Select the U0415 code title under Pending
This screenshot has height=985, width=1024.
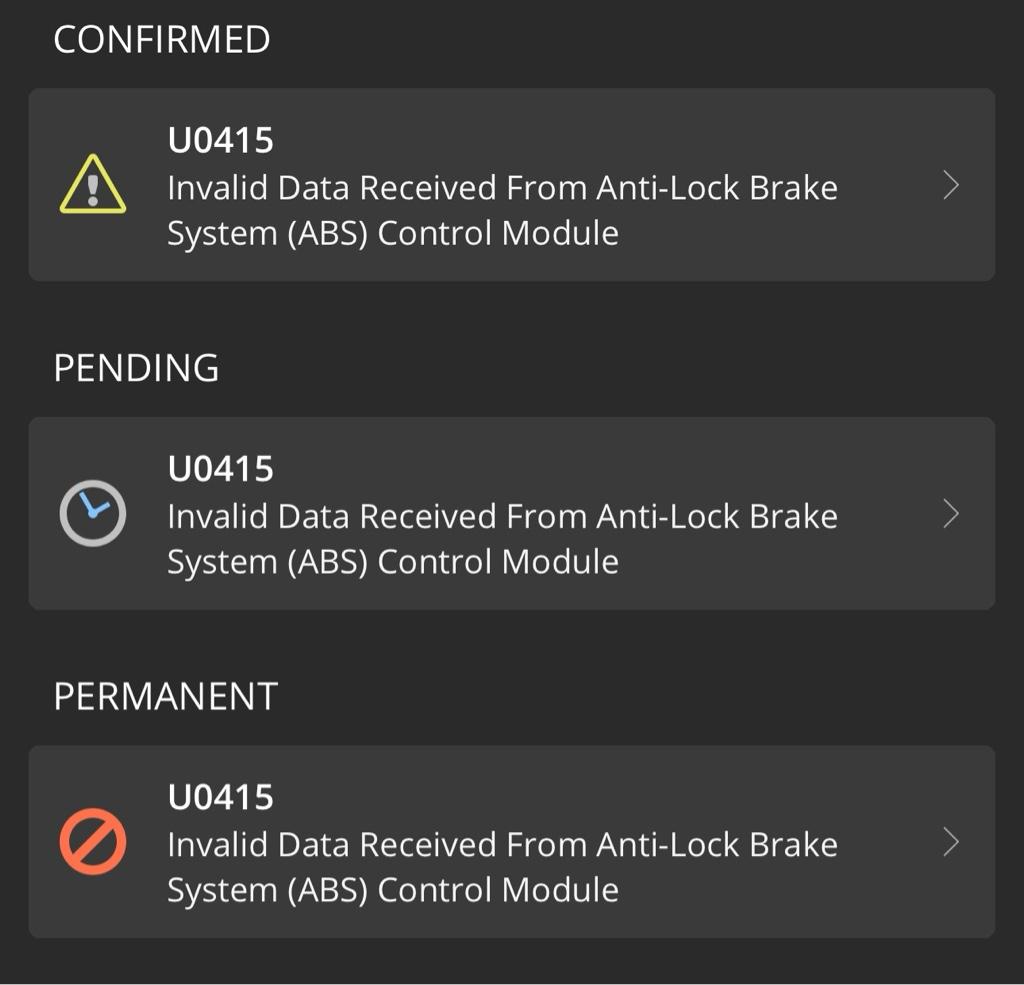point(220,468)
